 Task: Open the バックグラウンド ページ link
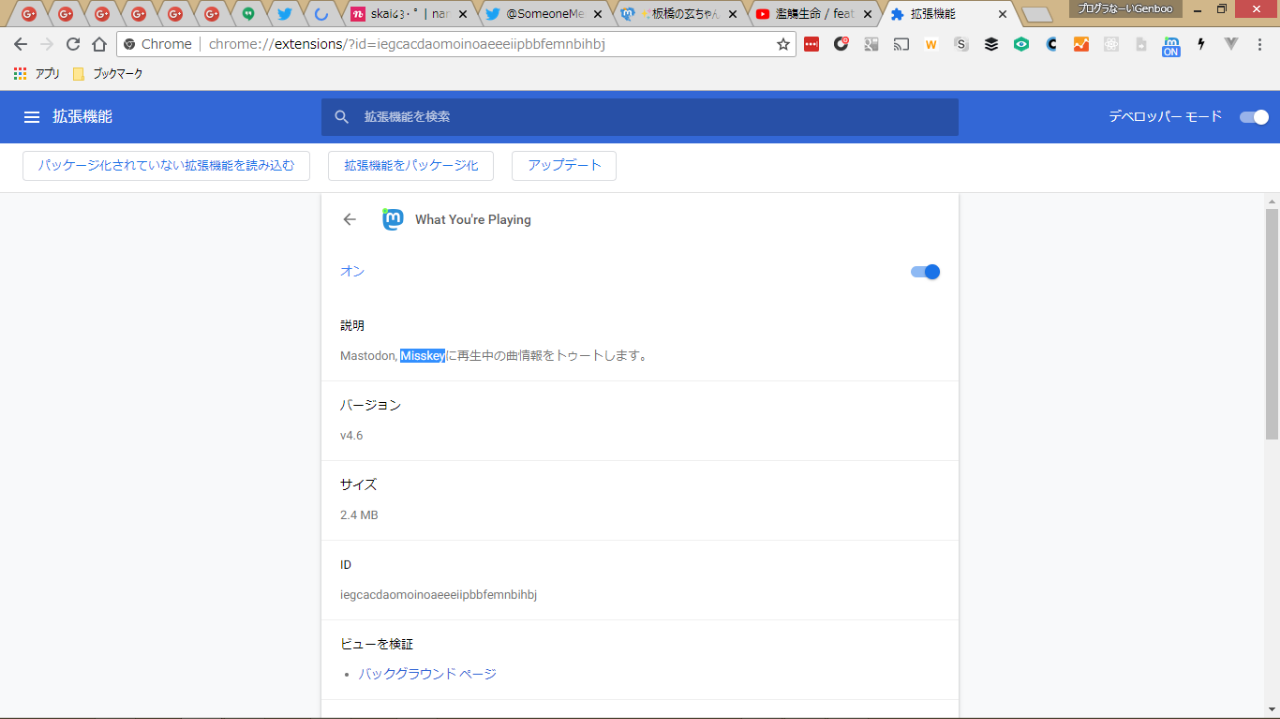(x=427, y=674)
